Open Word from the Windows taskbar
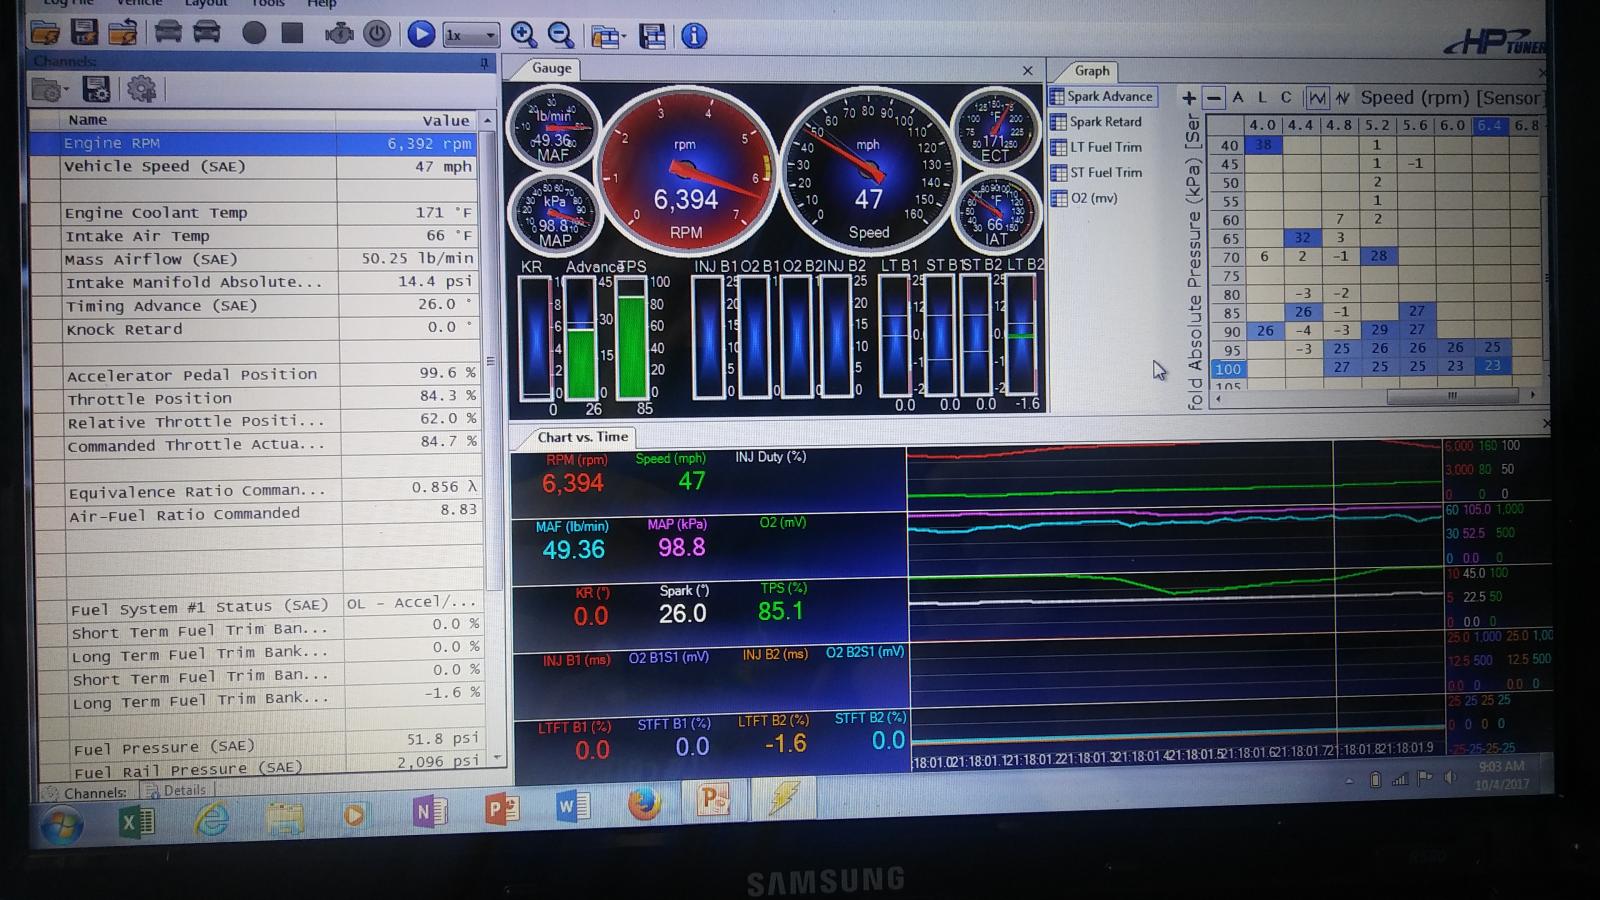The width and height of the screenshot is (1600, 900). 572,805
